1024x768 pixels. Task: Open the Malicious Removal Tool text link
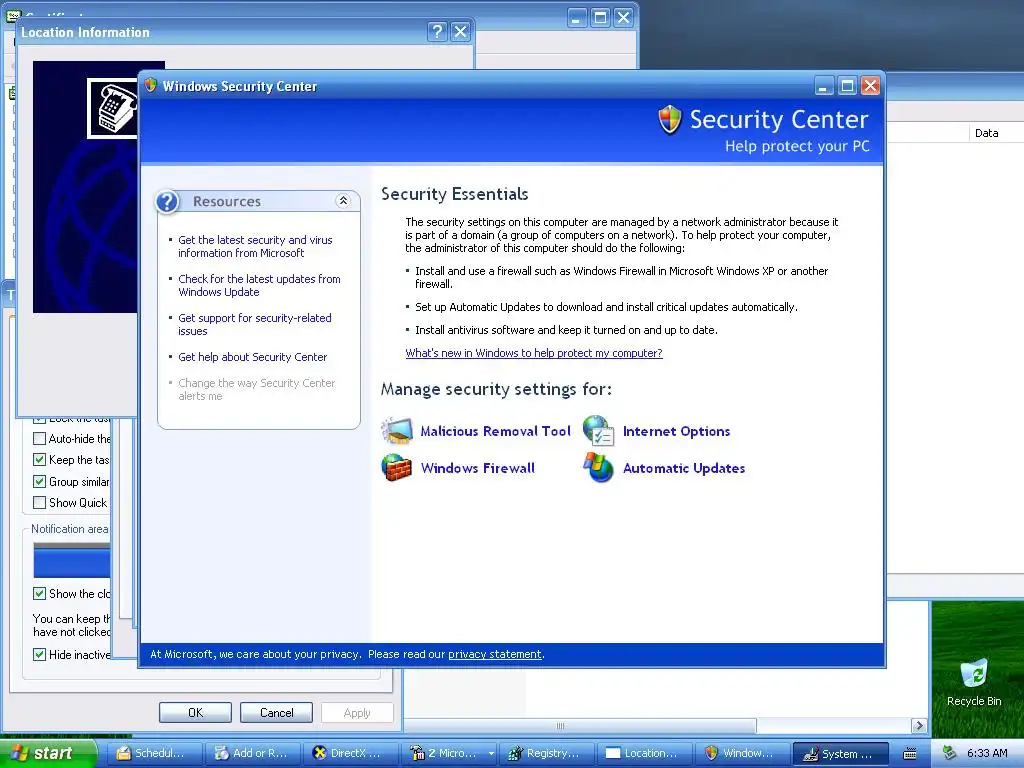495,431
